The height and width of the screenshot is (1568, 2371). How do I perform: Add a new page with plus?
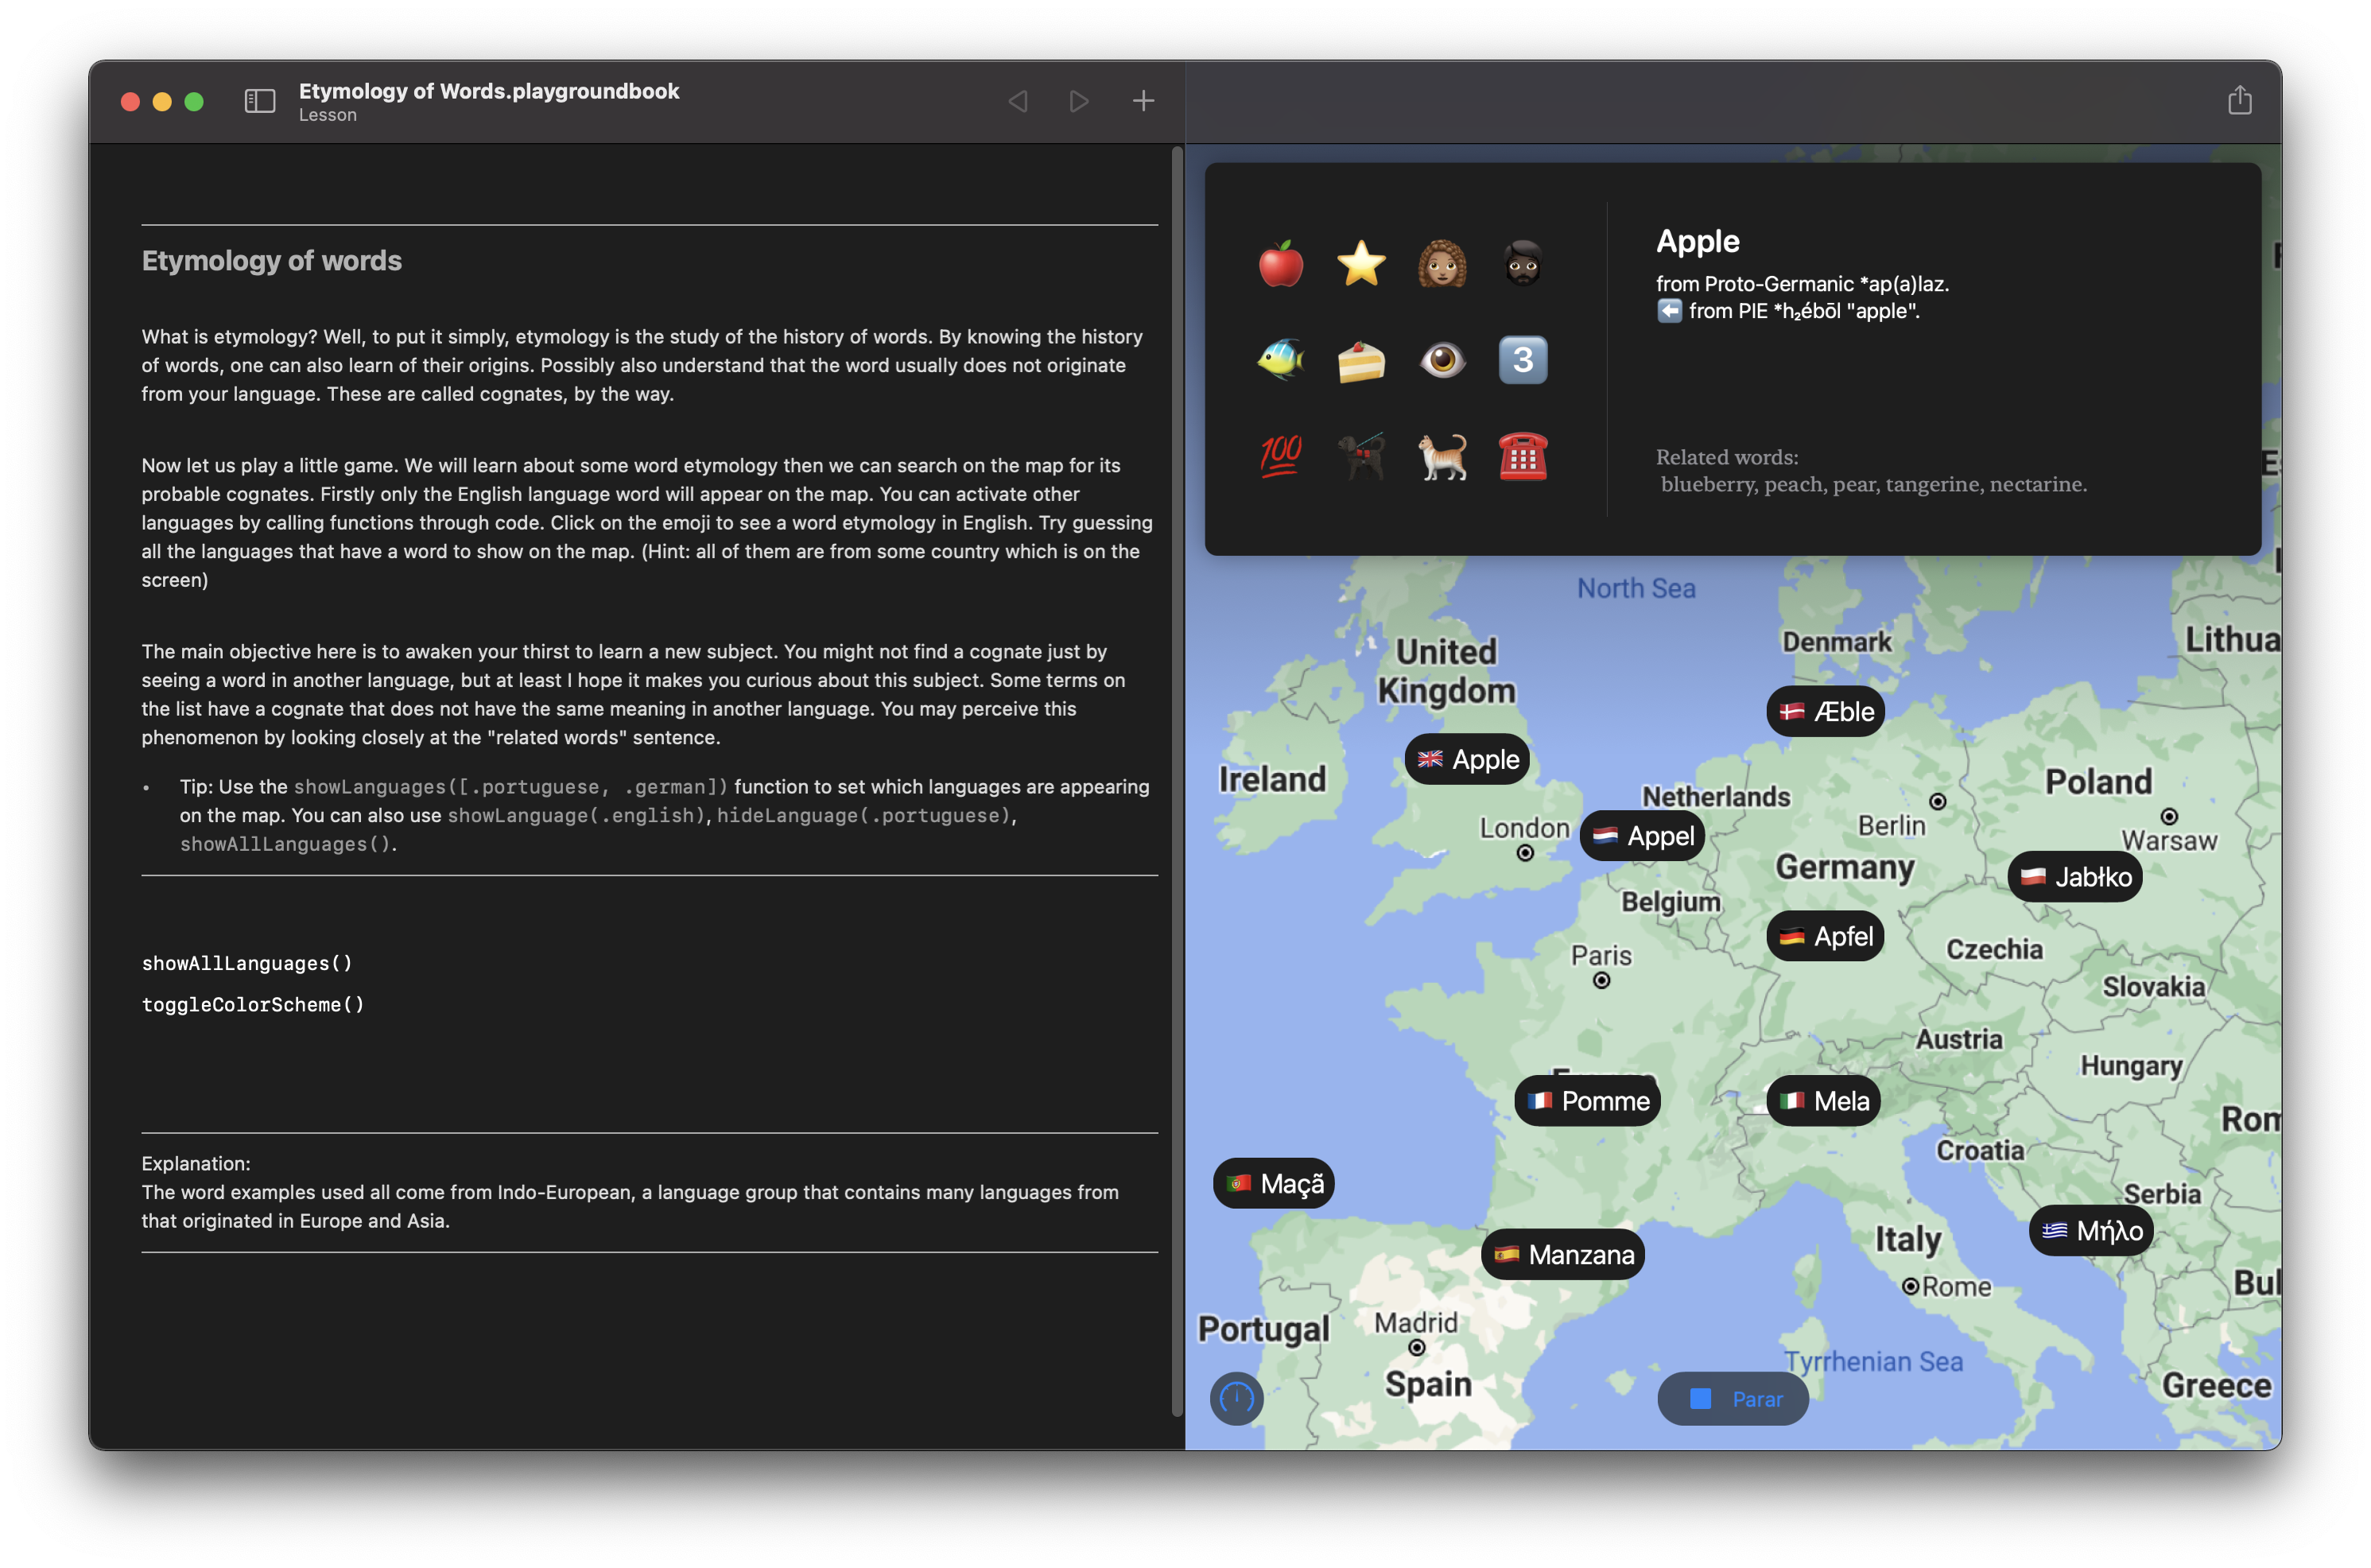click(1143, 101)
